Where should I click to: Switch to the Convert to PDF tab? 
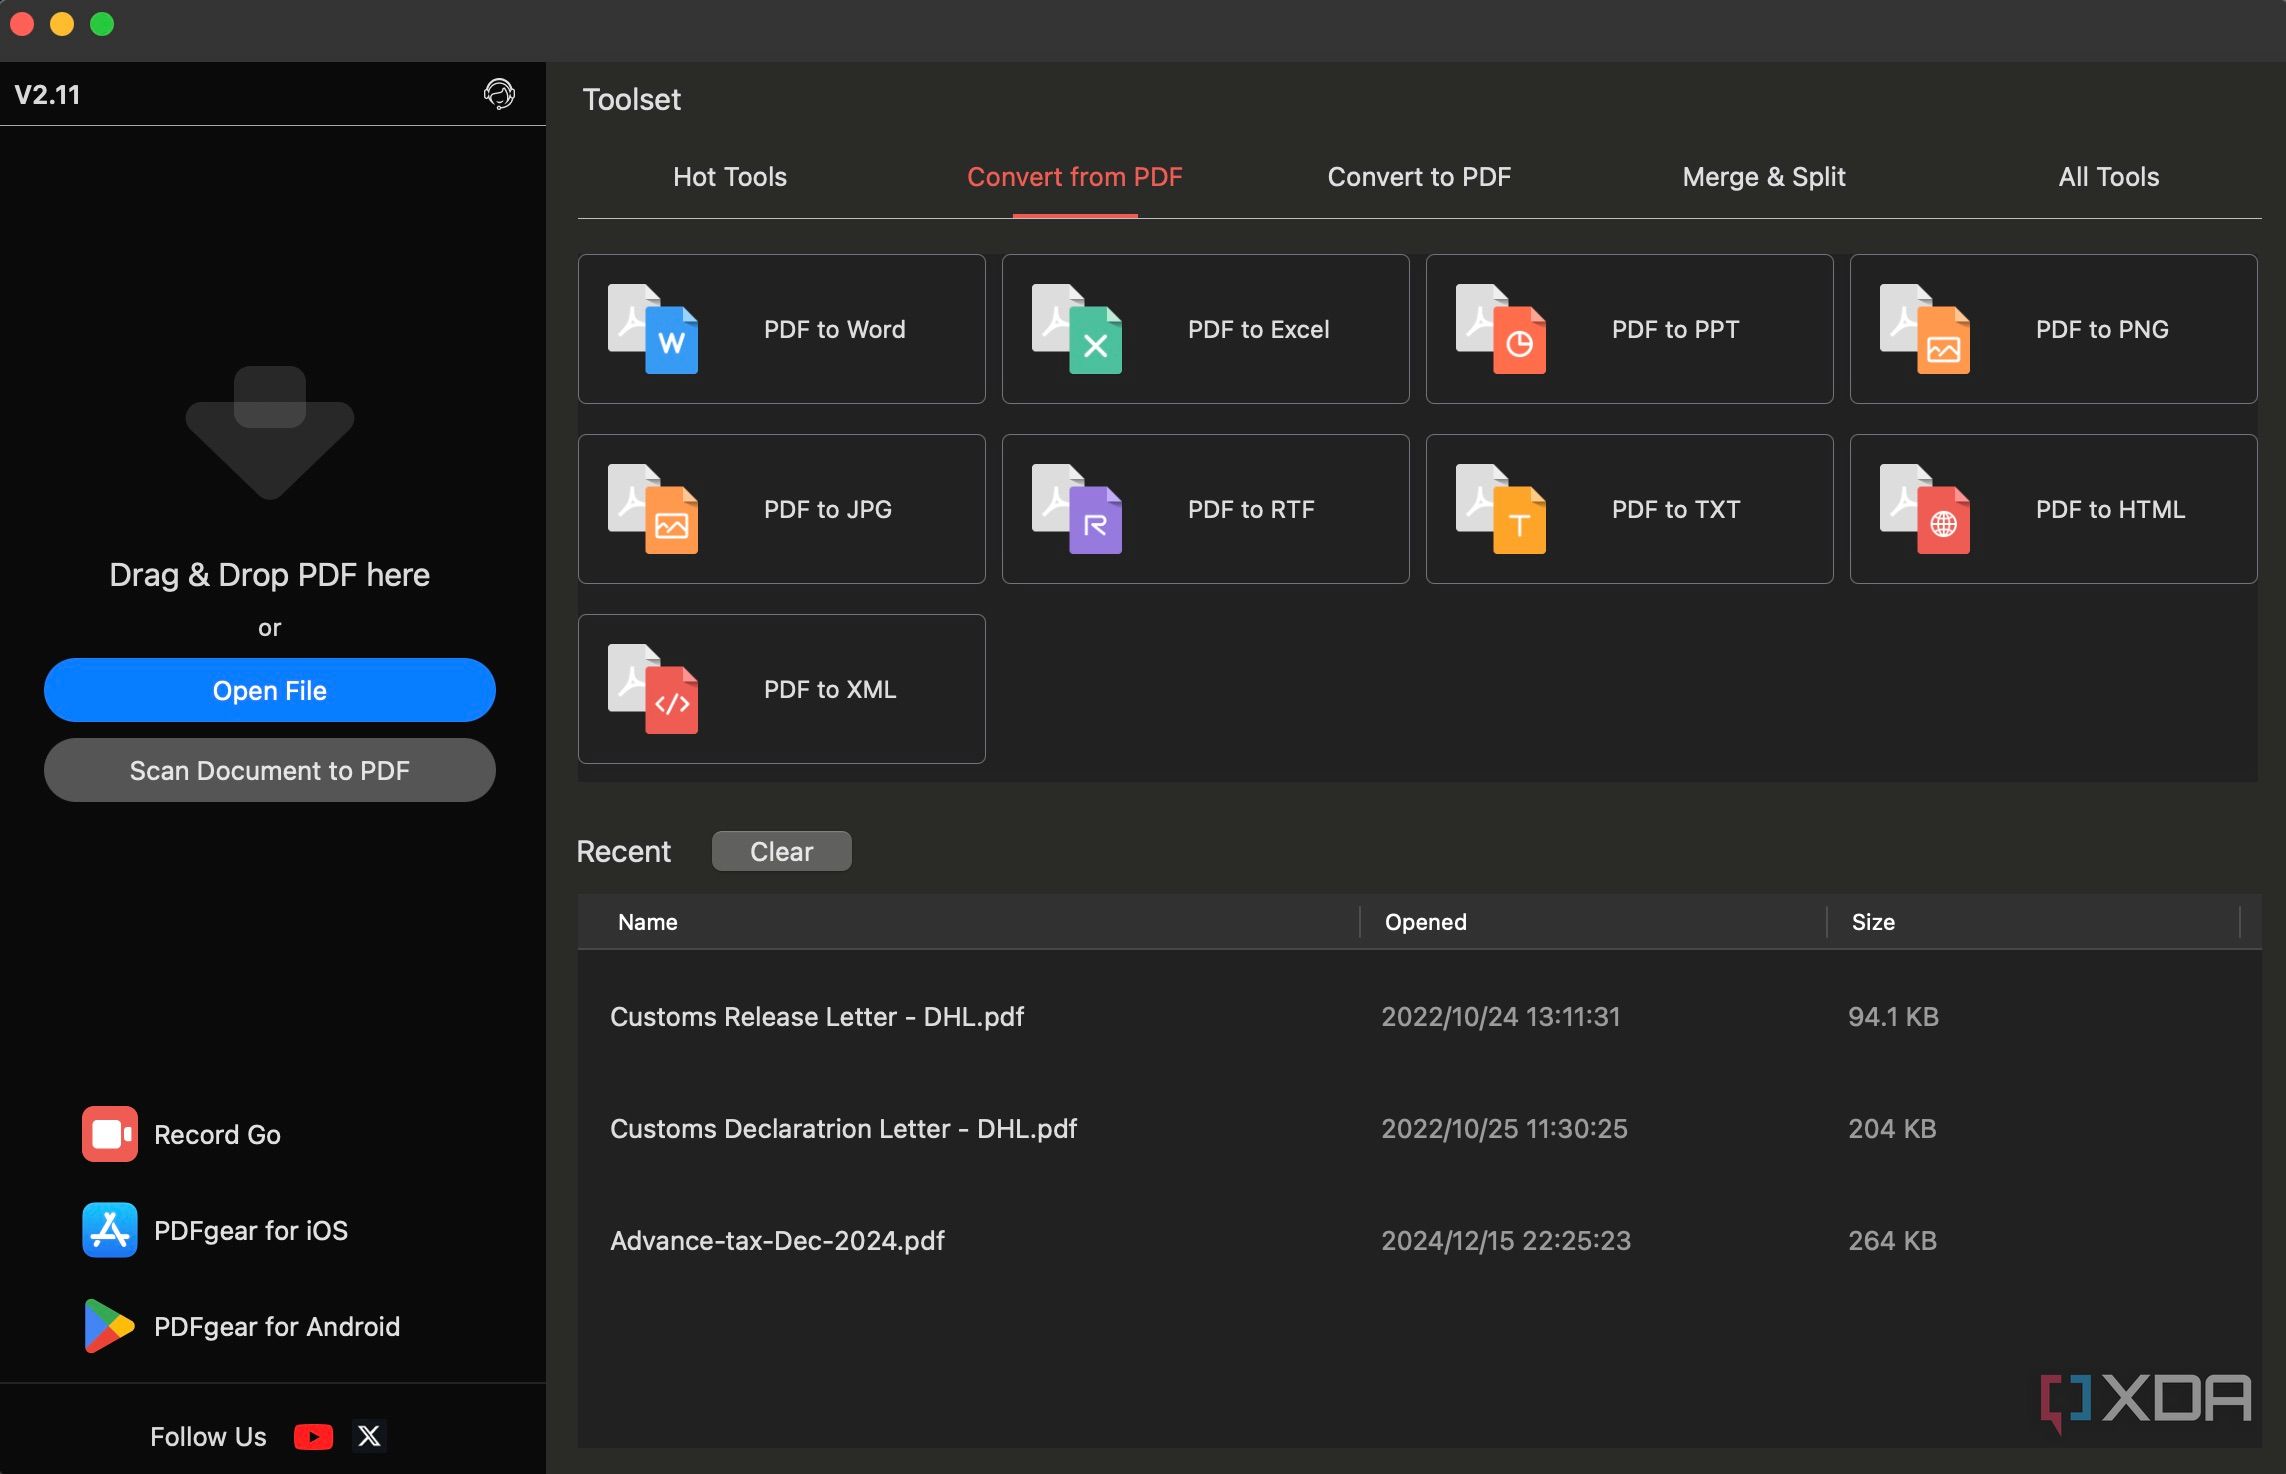(x=1418, y=177)
